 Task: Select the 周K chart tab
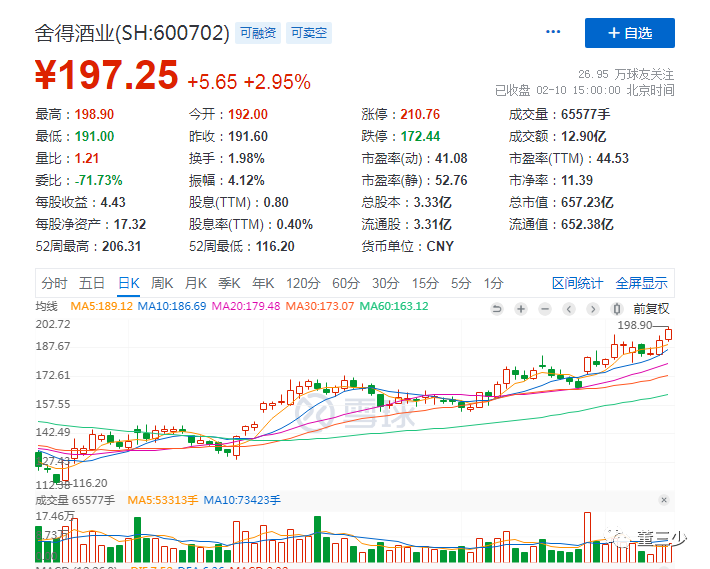(162, 283)
